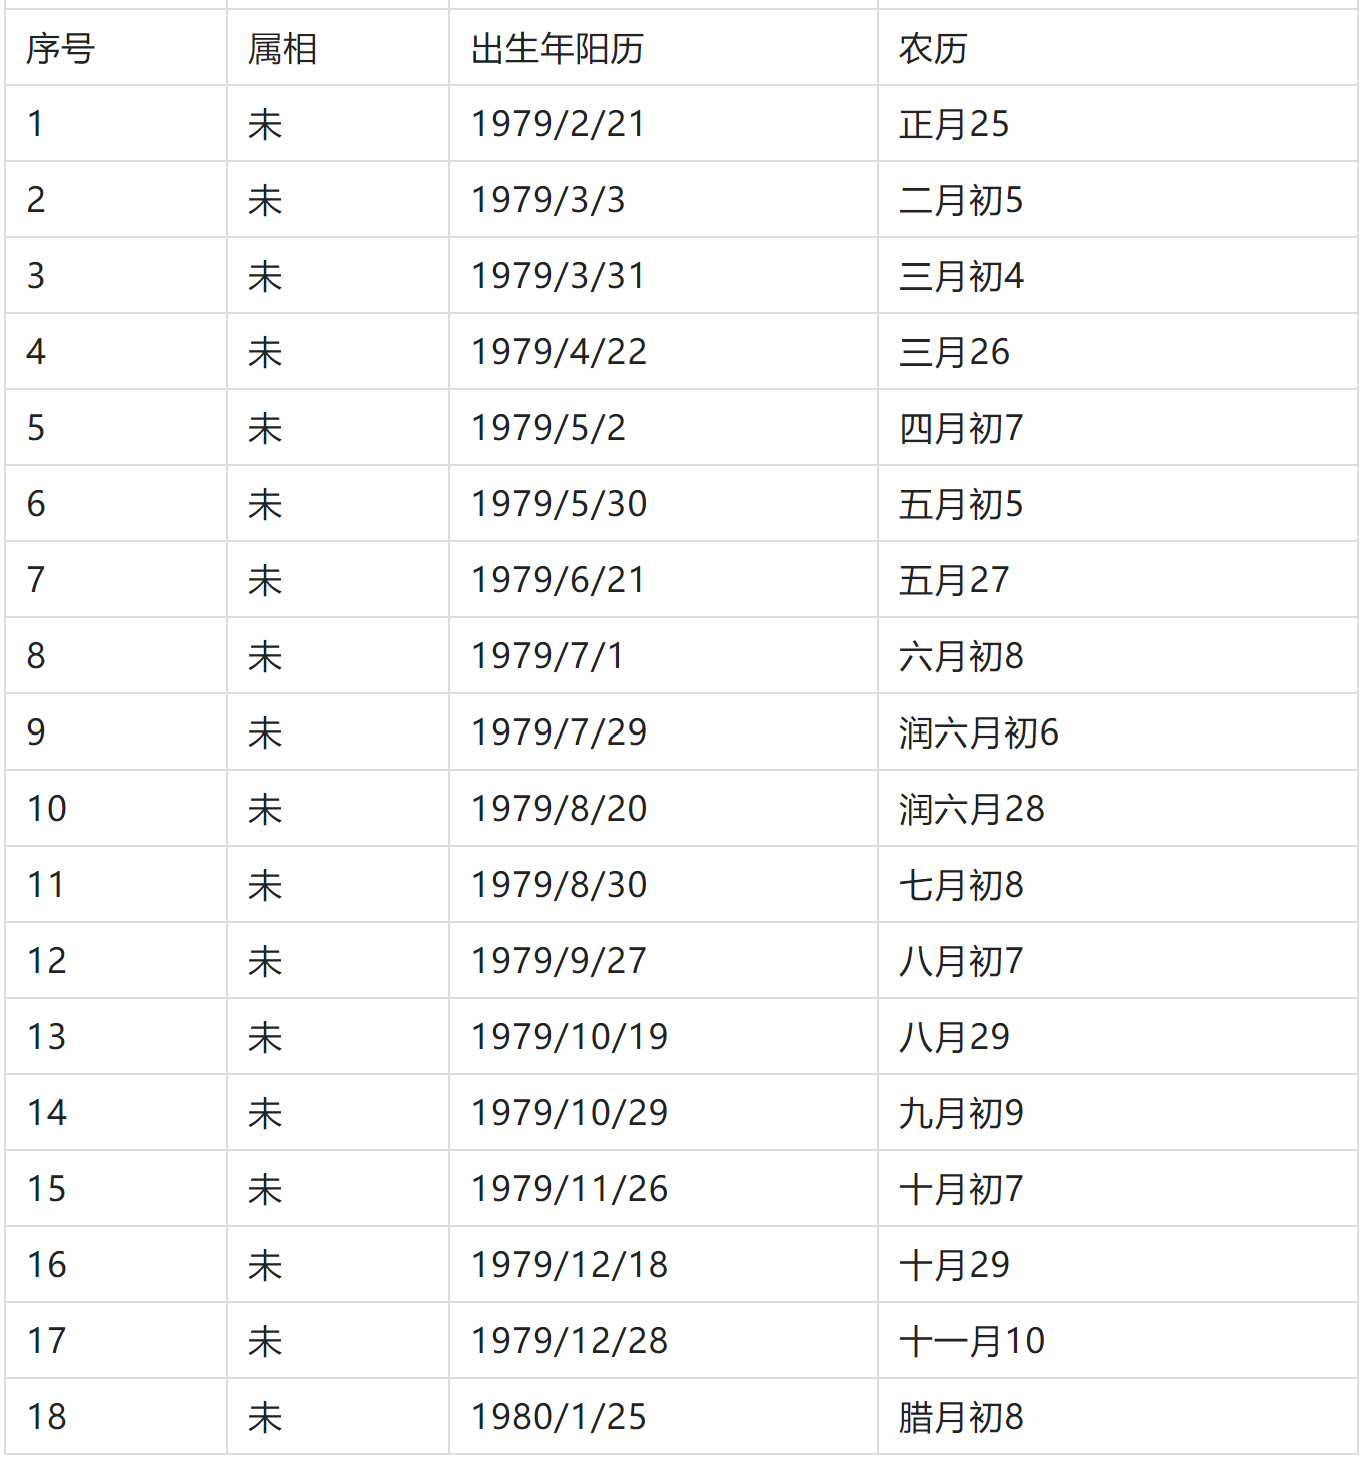This screenshot has height=1462, width=1368.
Task: Select the cell with date 1979/2/21
Action: tap(663, 124)
